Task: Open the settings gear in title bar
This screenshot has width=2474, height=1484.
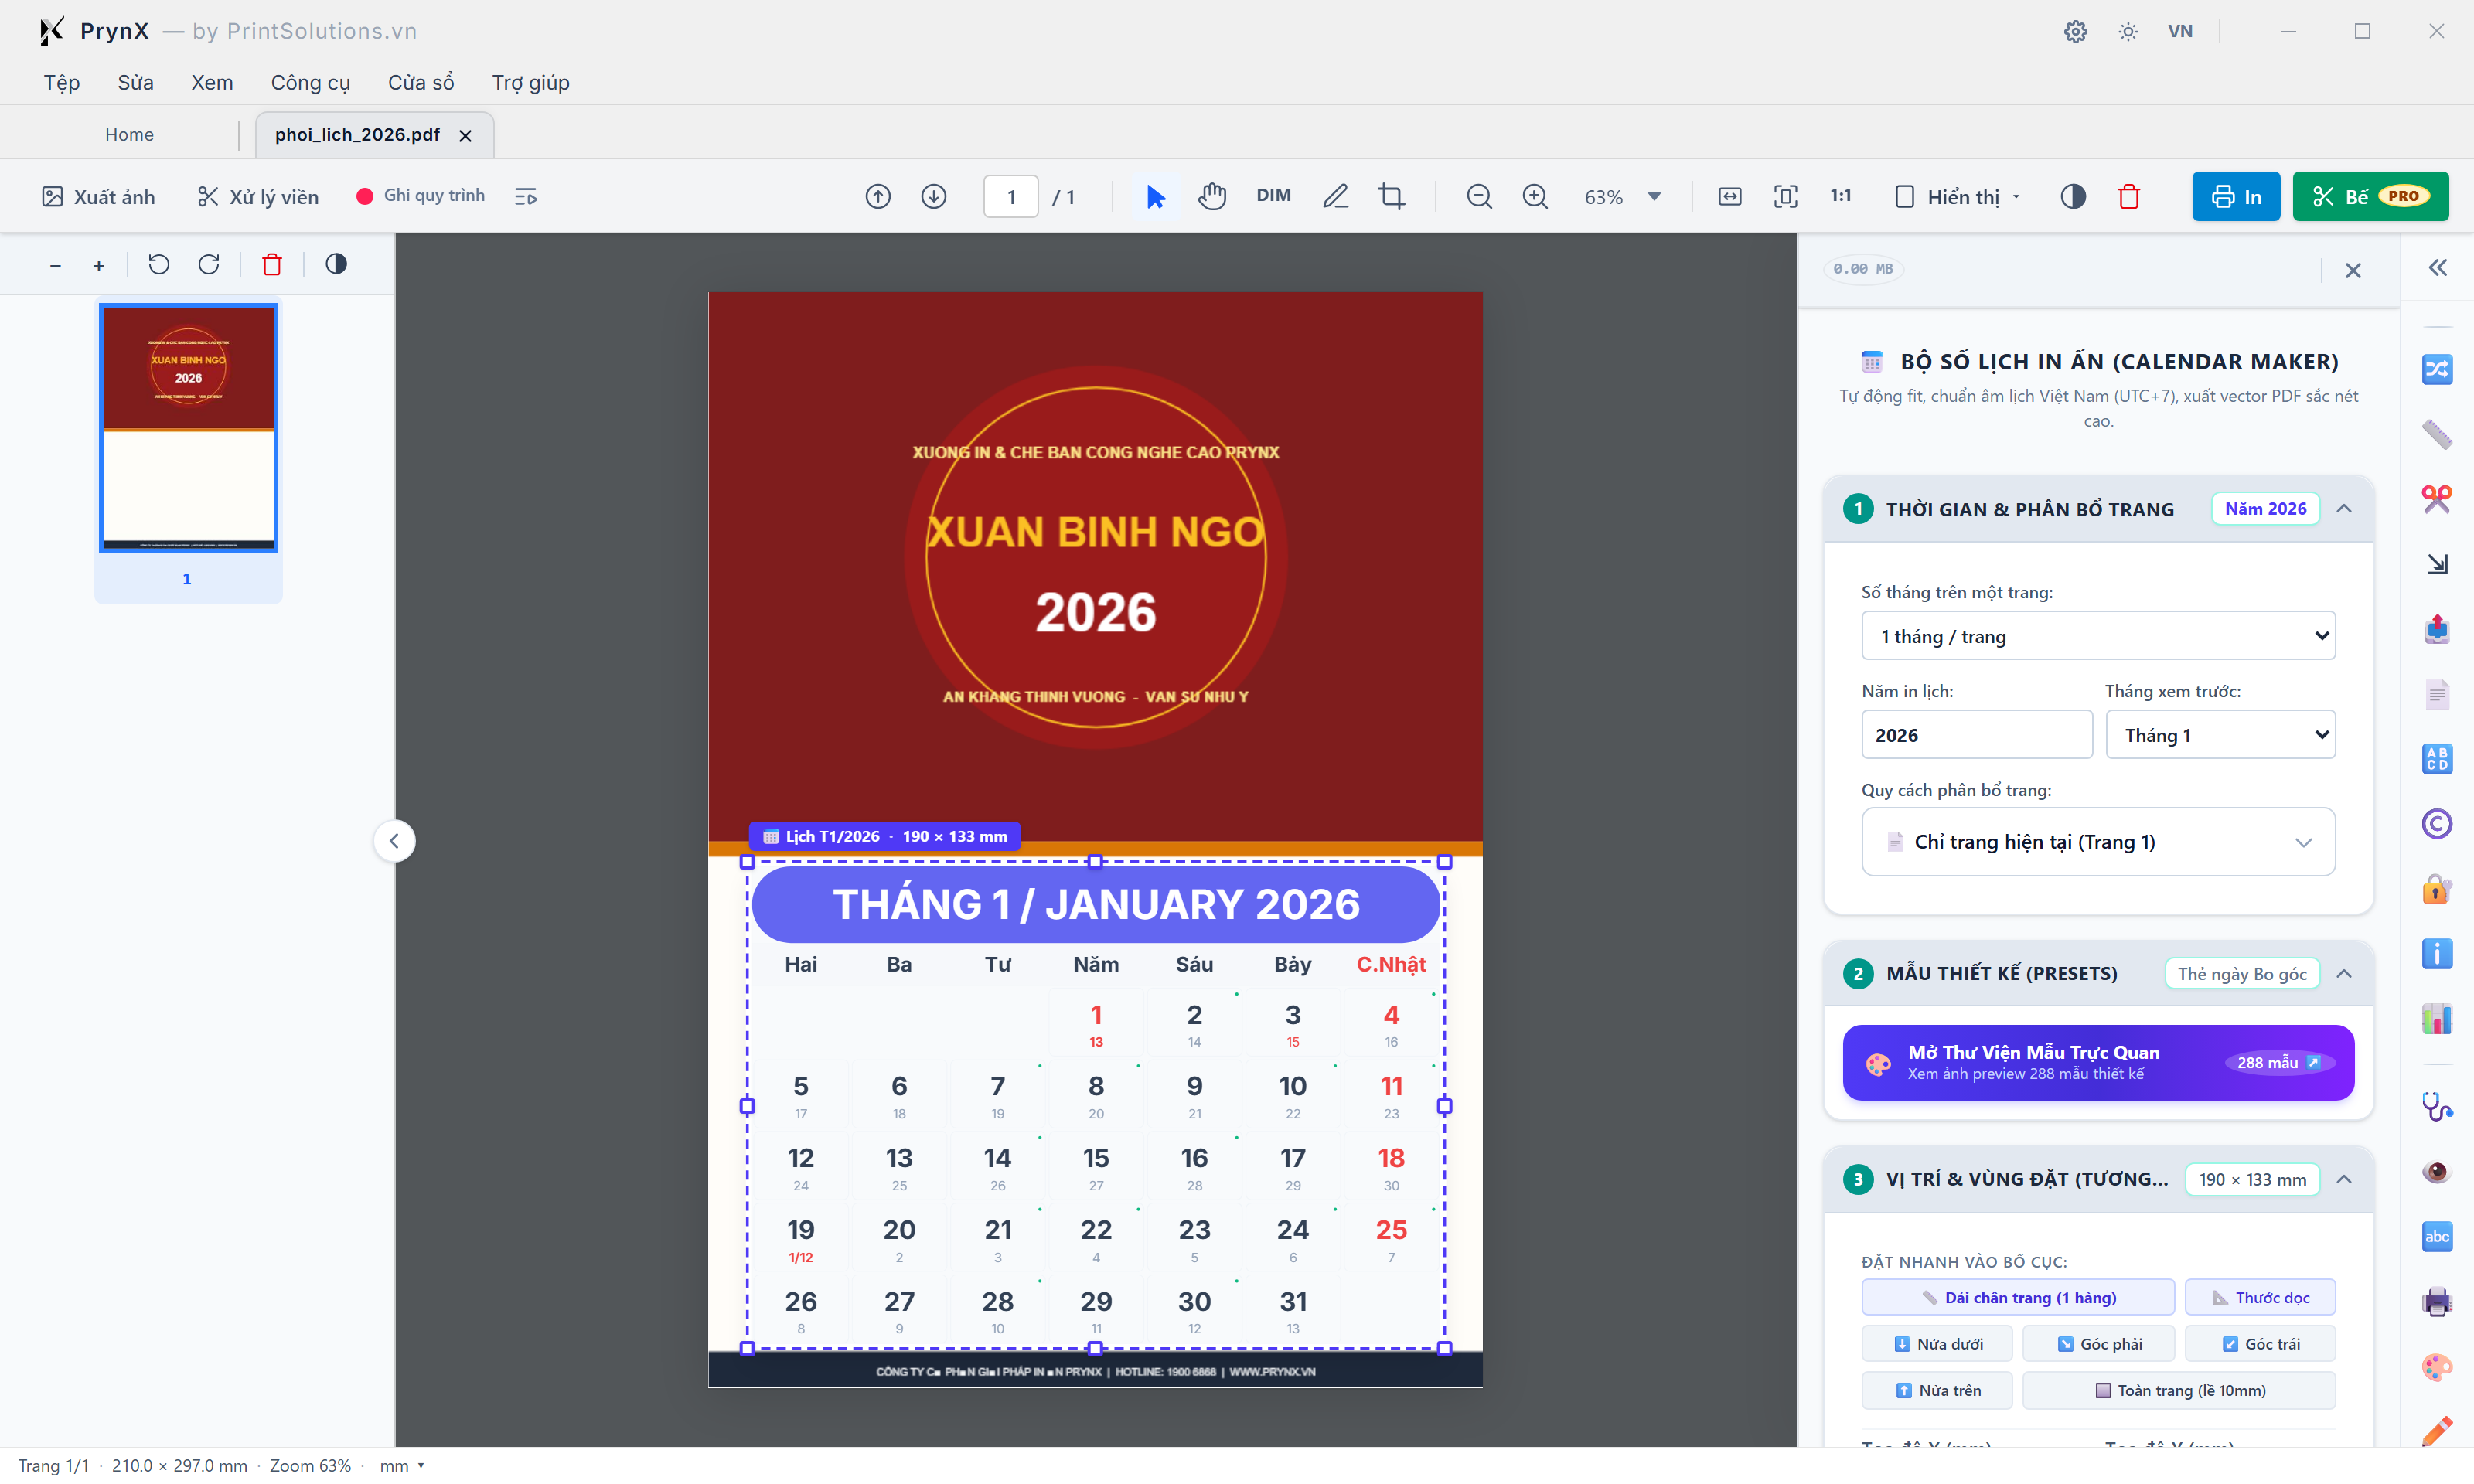Action: (2076, 31)
